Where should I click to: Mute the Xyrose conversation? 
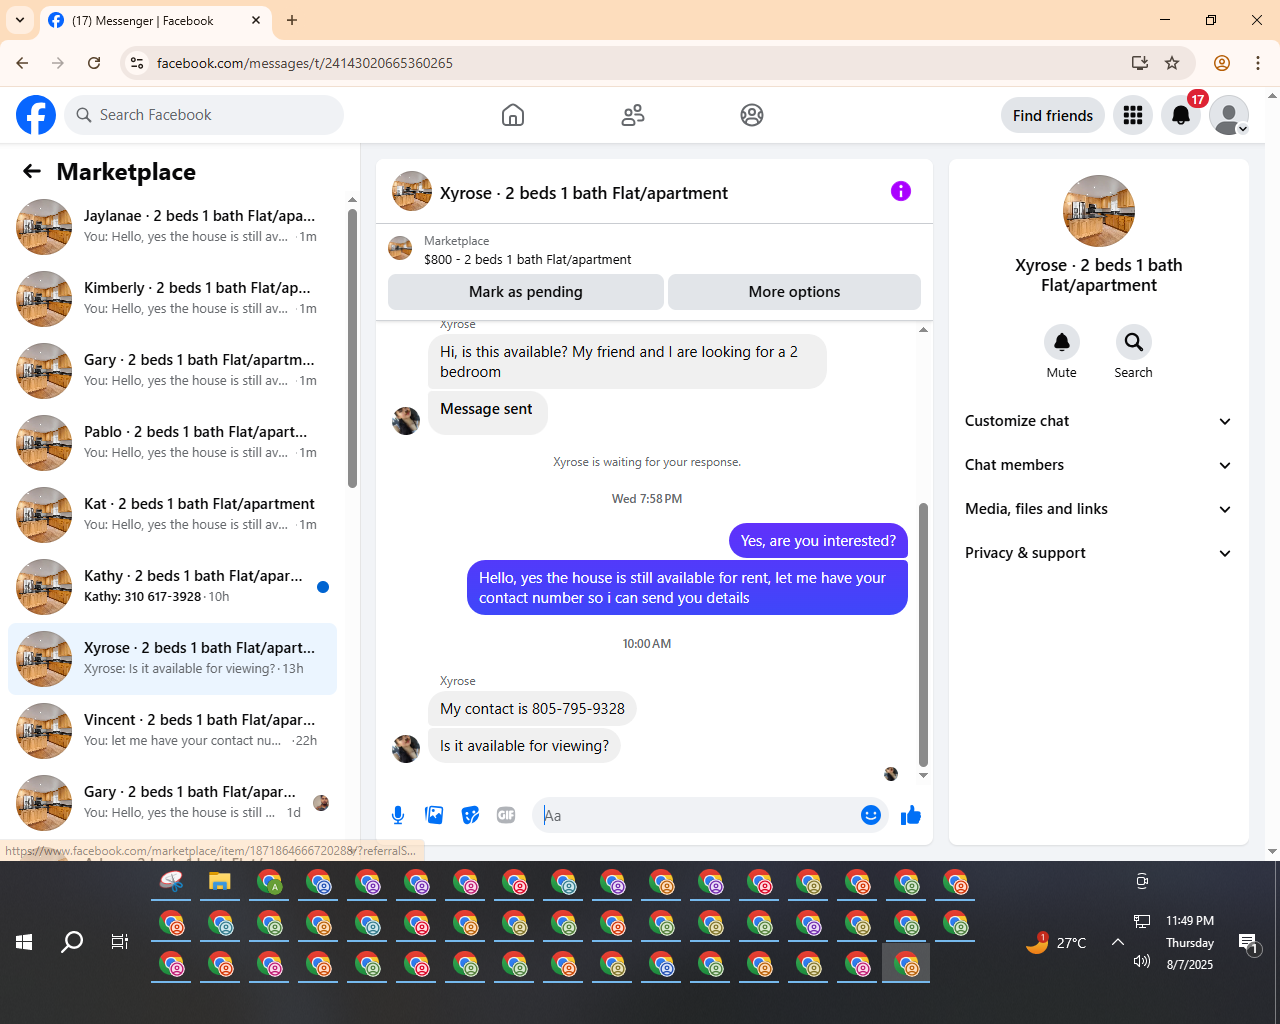[1062, 342]
